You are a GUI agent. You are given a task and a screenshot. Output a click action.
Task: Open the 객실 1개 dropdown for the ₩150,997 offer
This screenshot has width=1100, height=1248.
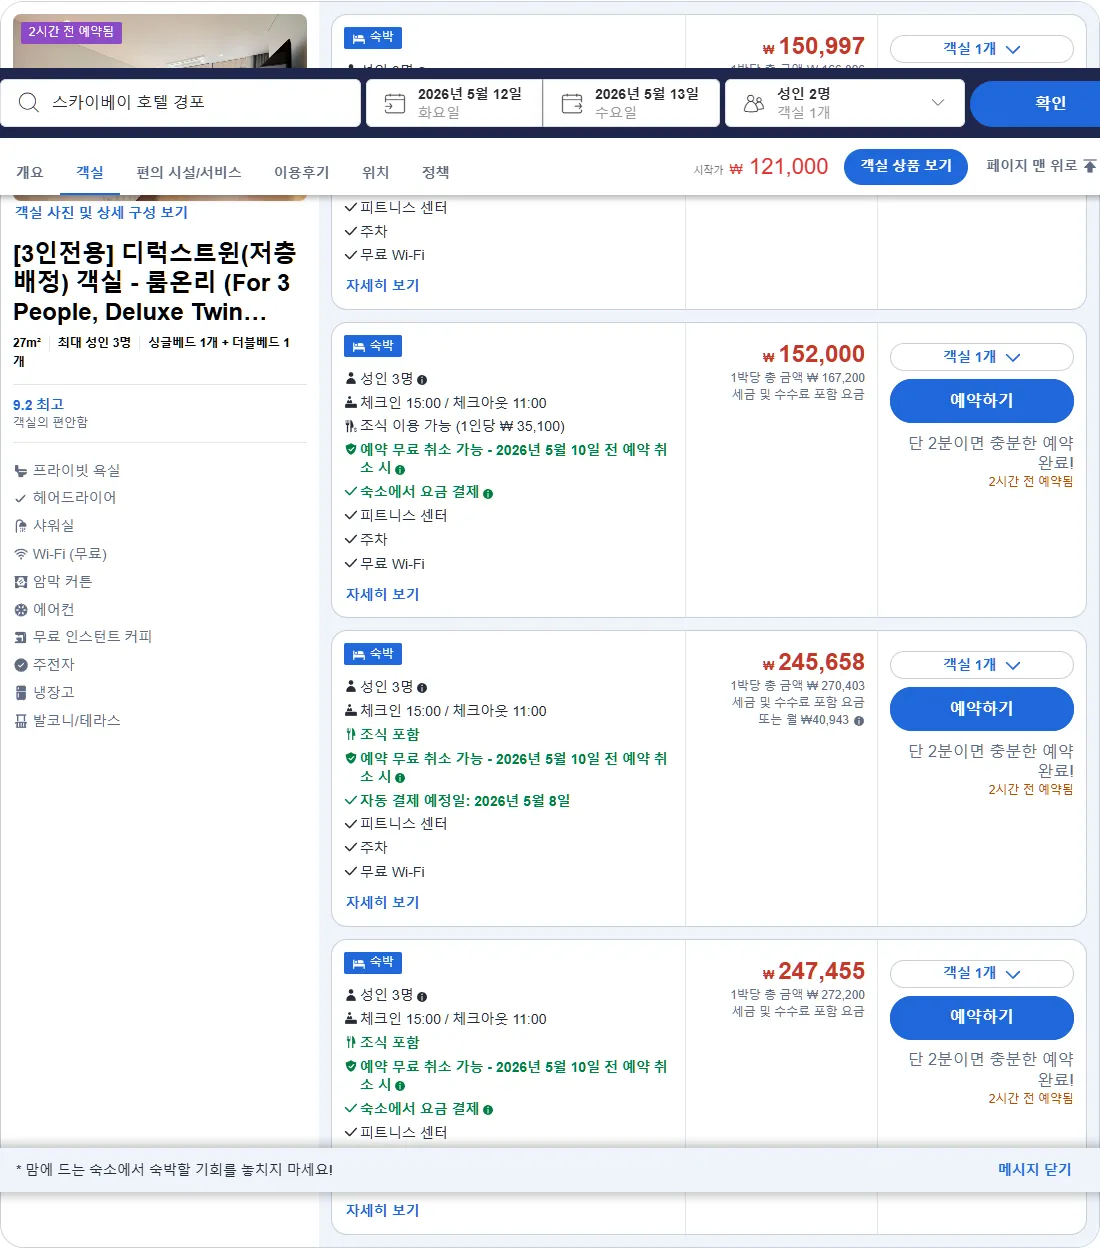[982, 49]
